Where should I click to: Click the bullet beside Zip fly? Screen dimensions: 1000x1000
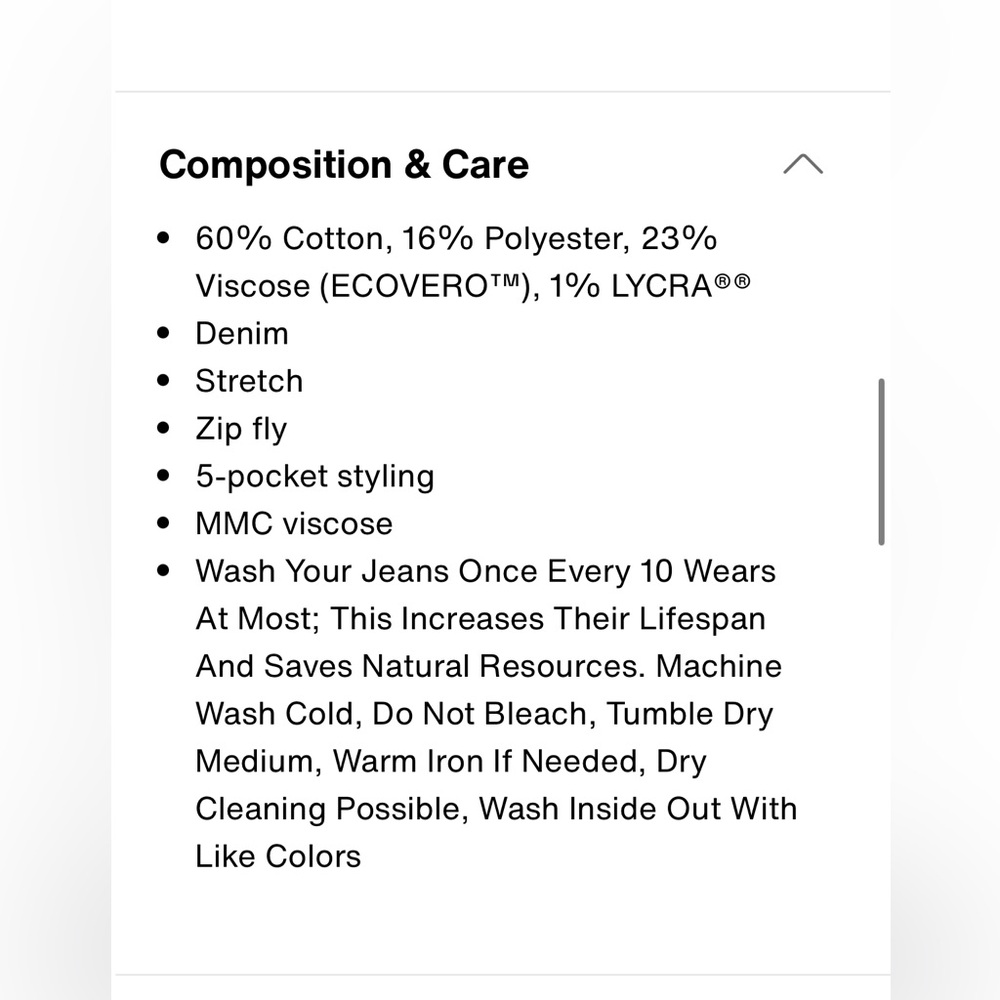pyautogui.click(x=163, y=428)
